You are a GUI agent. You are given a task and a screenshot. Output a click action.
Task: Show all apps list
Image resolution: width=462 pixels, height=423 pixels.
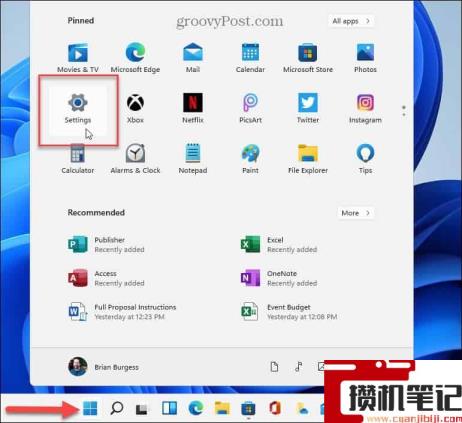(x=351, y=21)
